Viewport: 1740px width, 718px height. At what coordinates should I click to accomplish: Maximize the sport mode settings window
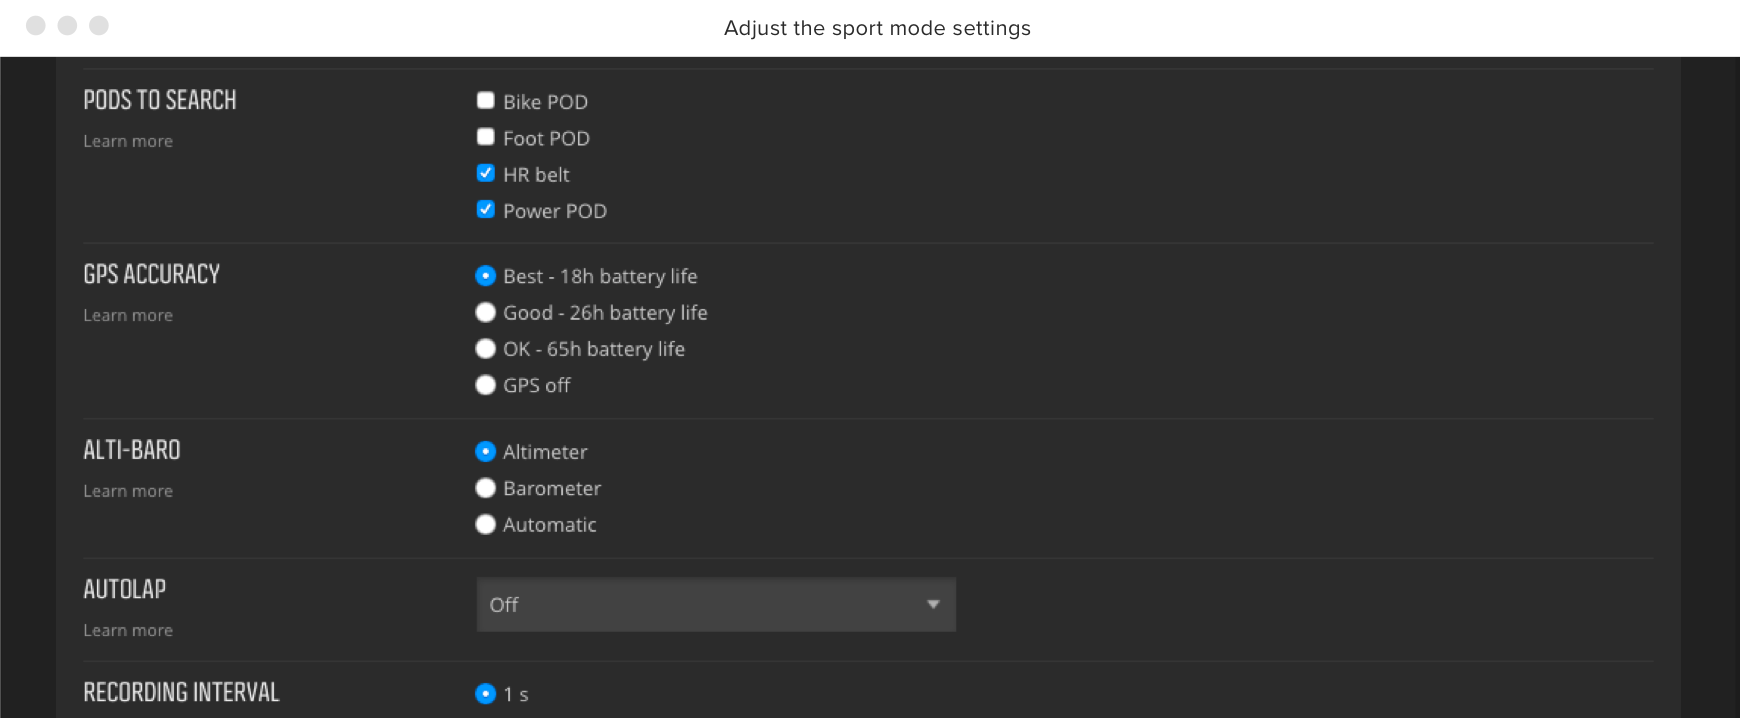(99, 25)
